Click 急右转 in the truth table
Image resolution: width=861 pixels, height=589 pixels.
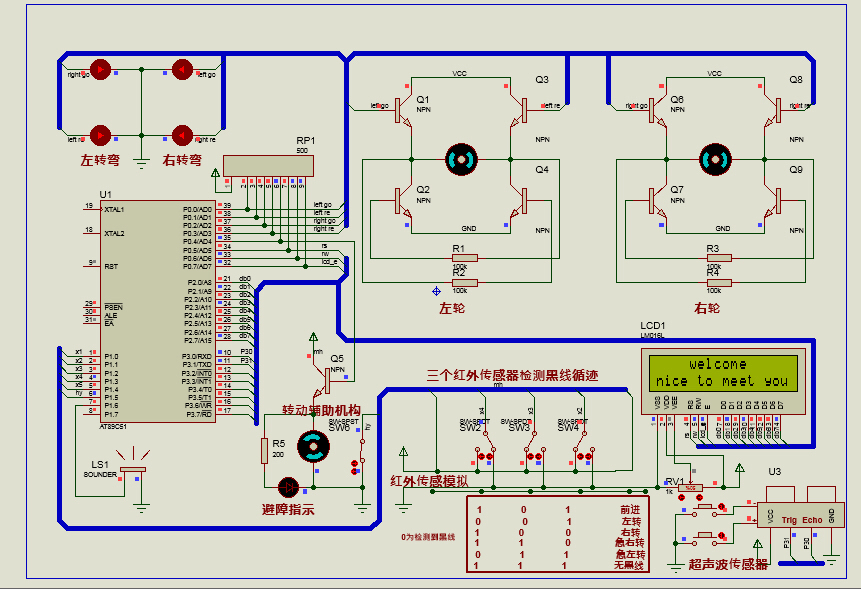point(630,543)
